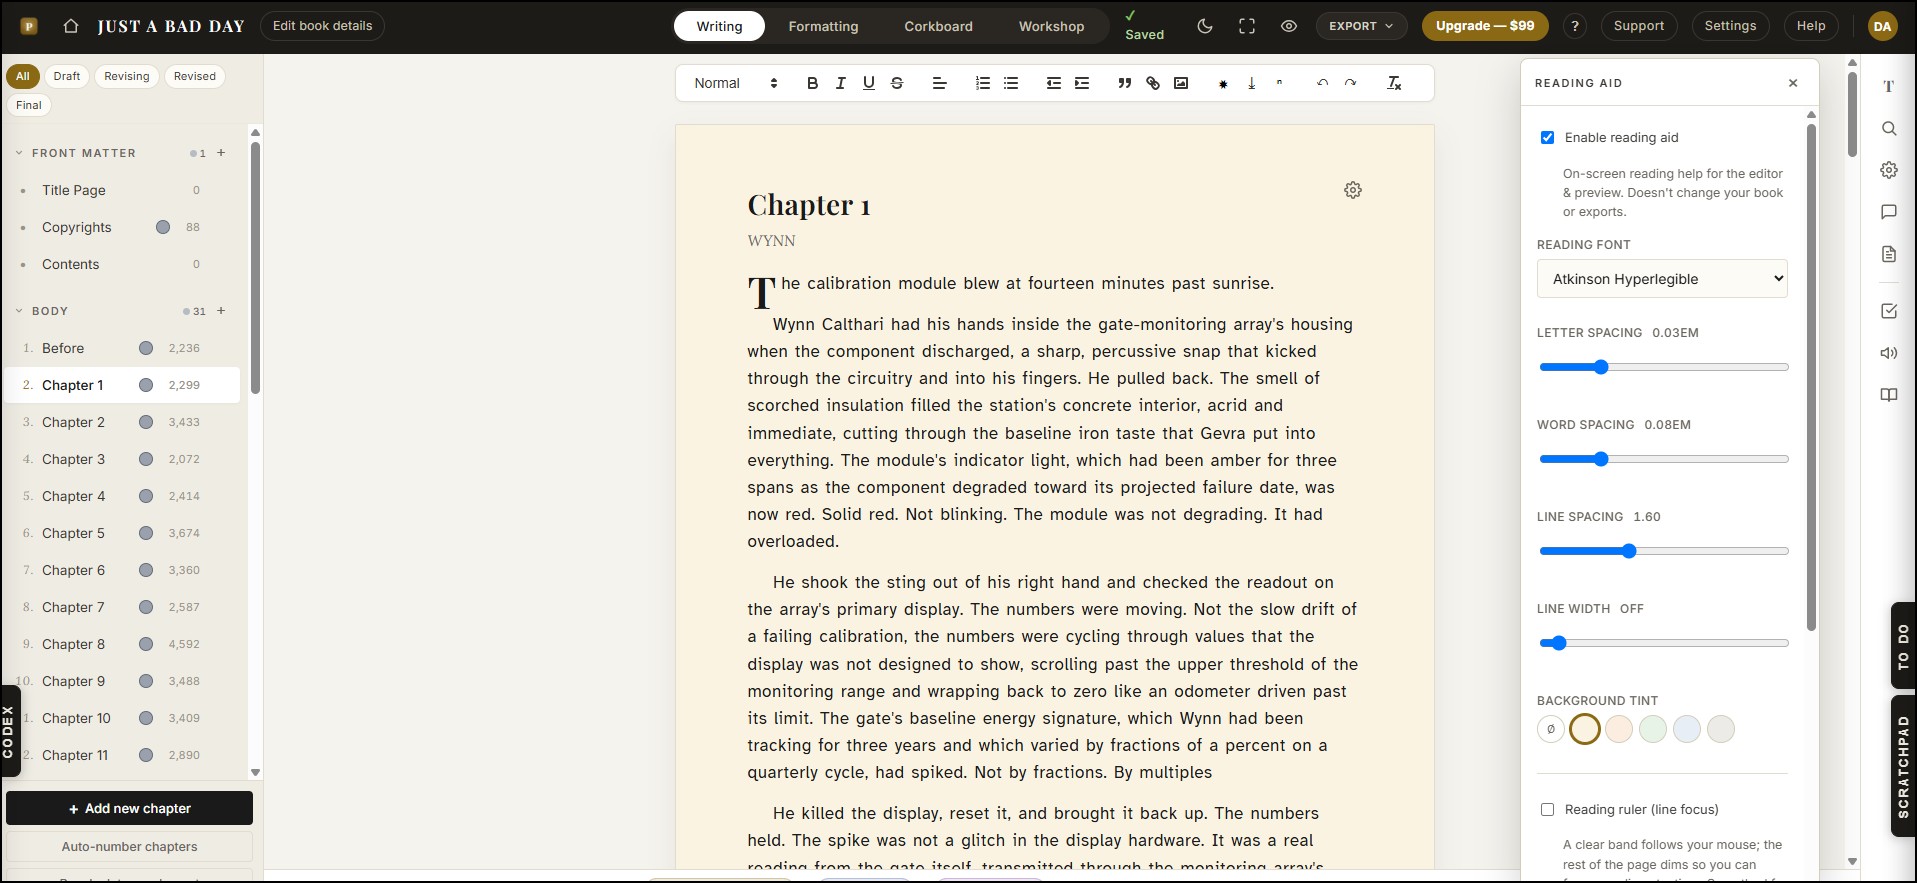Redo the last edit

(1350, 83)
